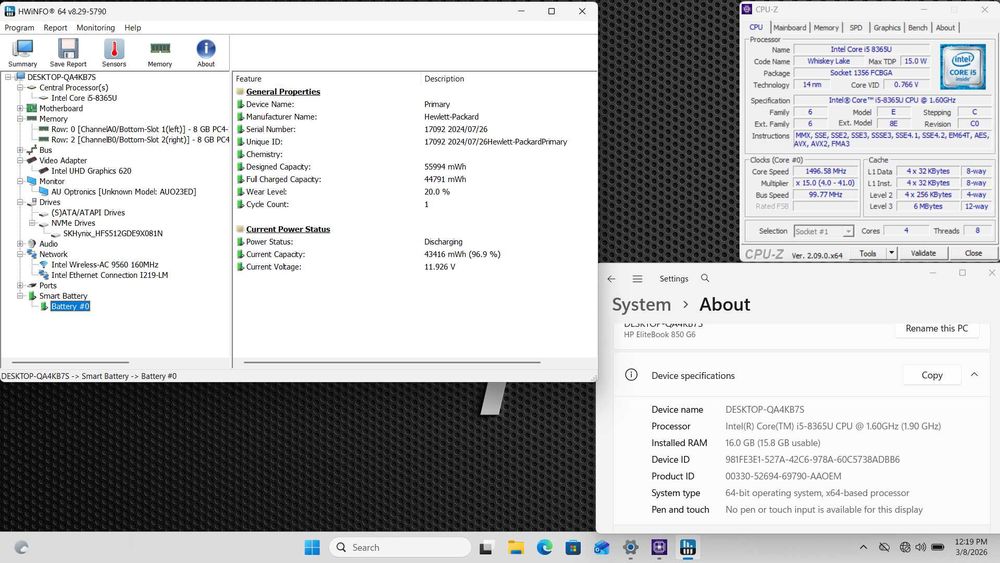Click the Wear Level value 20.0 %
This screenshot has width=1000, height=563.
click(437, 192)
